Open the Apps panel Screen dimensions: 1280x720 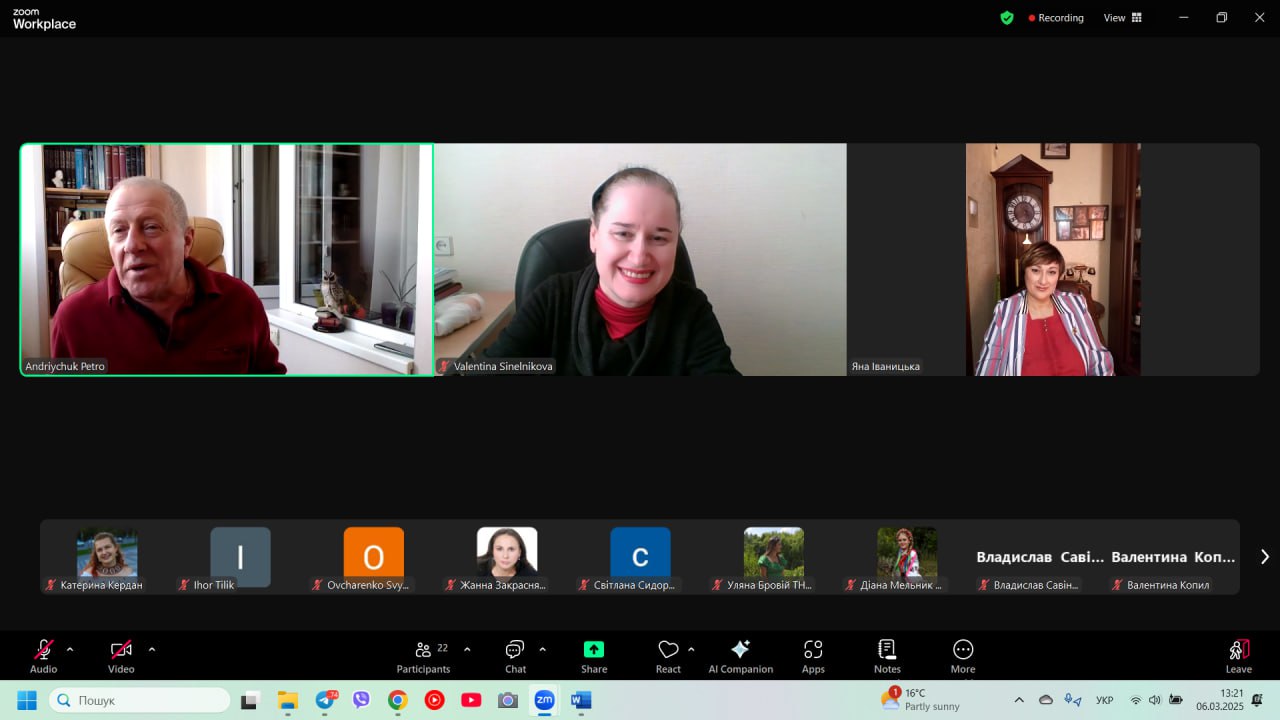(x=813, y=656)
